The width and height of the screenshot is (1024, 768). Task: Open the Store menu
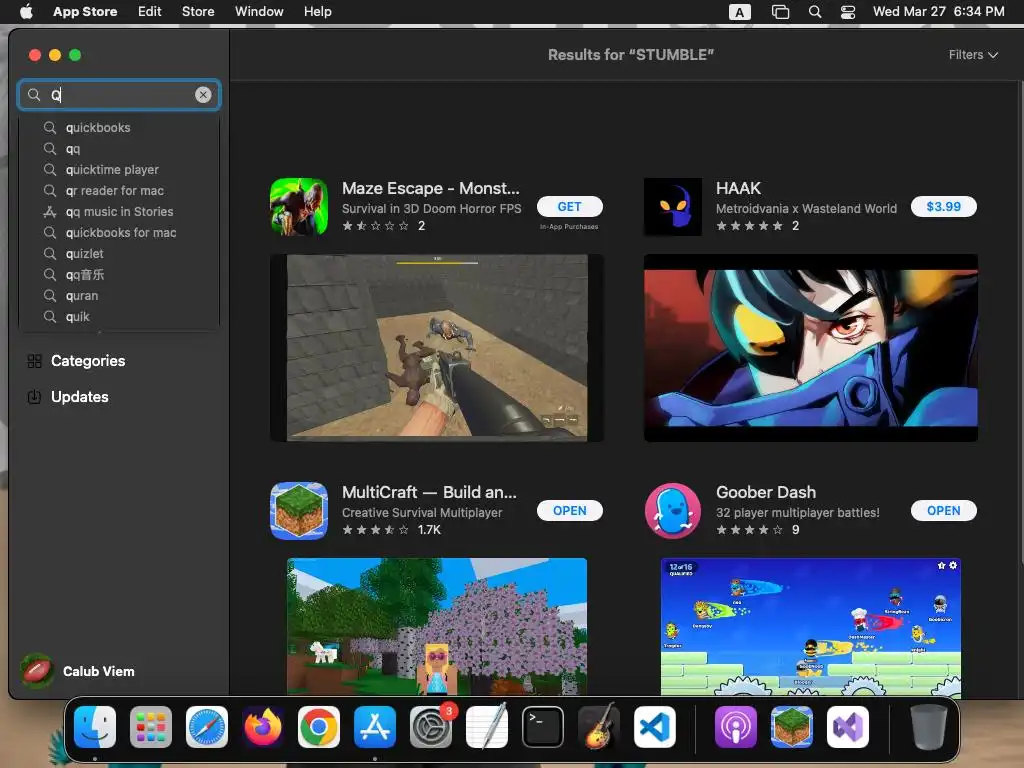[198, 12]
